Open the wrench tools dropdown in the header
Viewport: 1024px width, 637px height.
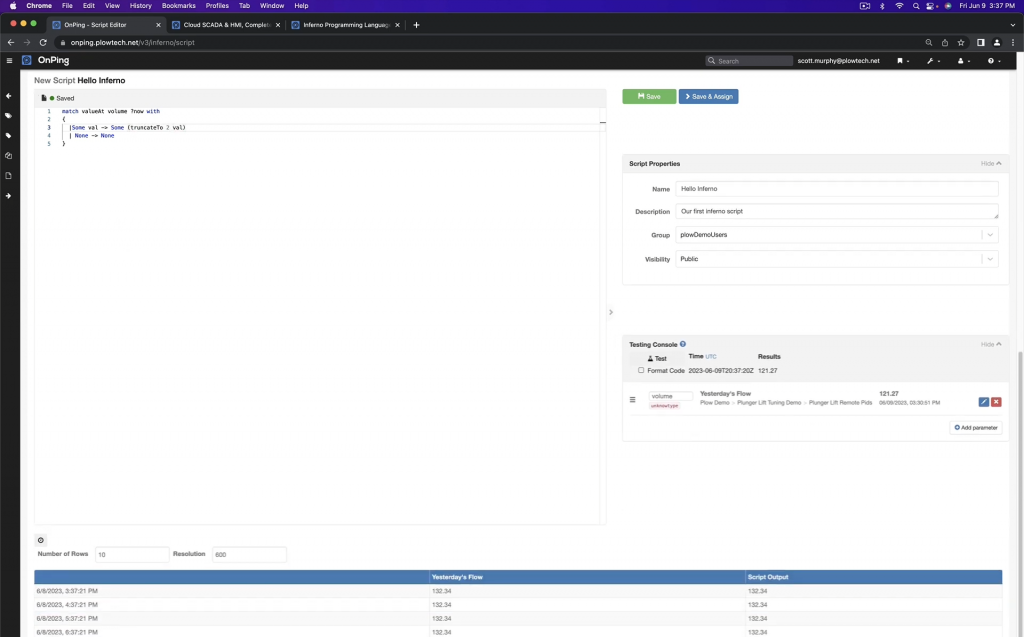pos(933,61)
